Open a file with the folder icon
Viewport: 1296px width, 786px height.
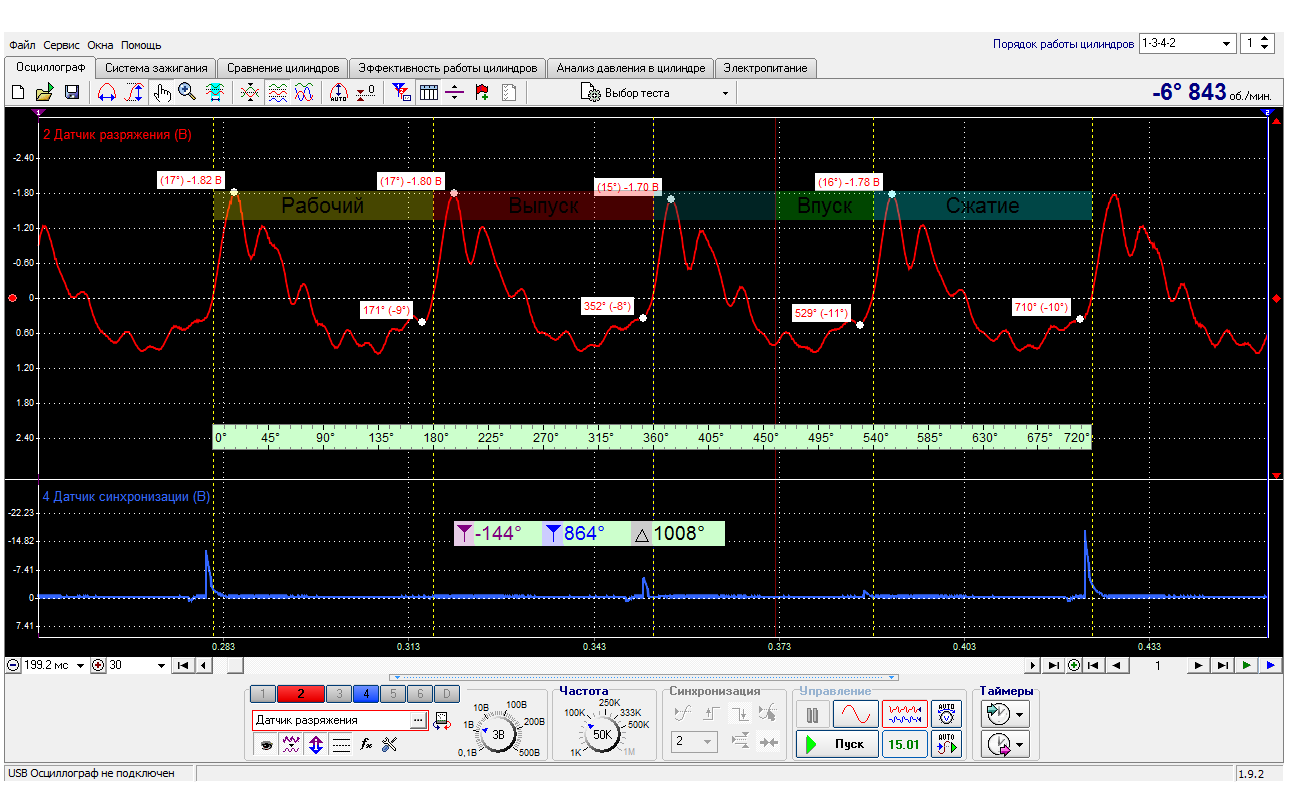[44, 92]
